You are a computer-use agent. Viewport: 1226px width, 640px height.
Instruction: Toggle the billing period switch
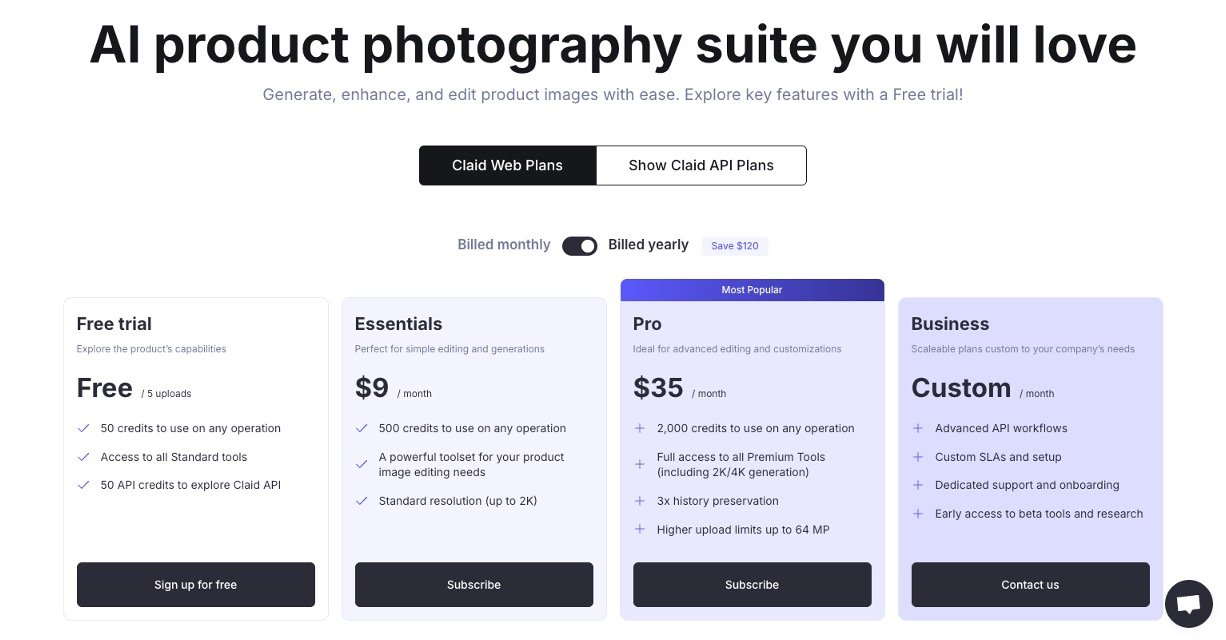579,245
